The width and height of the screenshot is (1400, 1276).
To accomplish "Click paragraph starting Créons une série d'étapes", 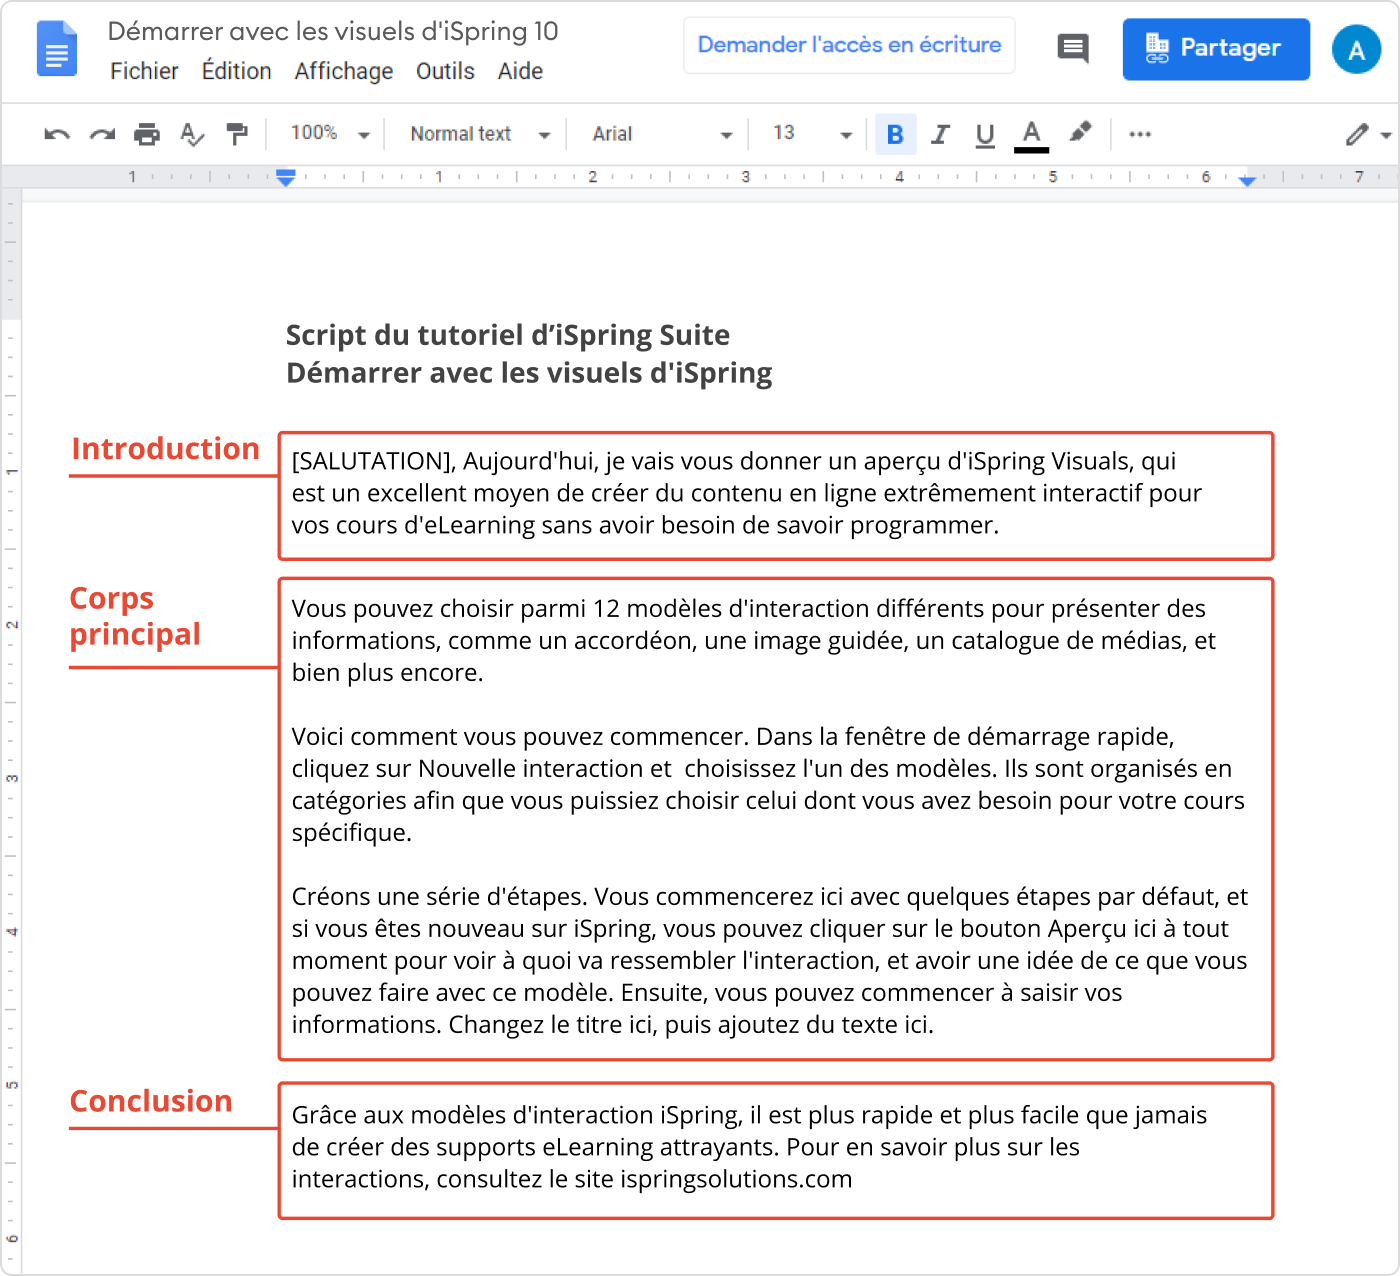I will [x=770, y=960].
